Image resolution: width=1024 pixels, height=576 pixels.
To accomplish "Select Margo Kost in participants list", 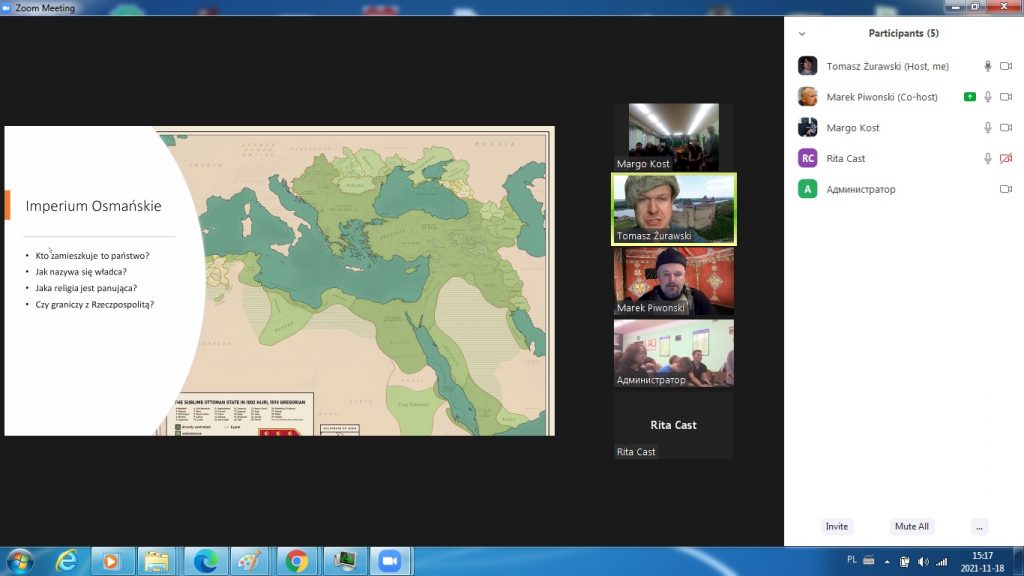I will [x=853, y=128].
